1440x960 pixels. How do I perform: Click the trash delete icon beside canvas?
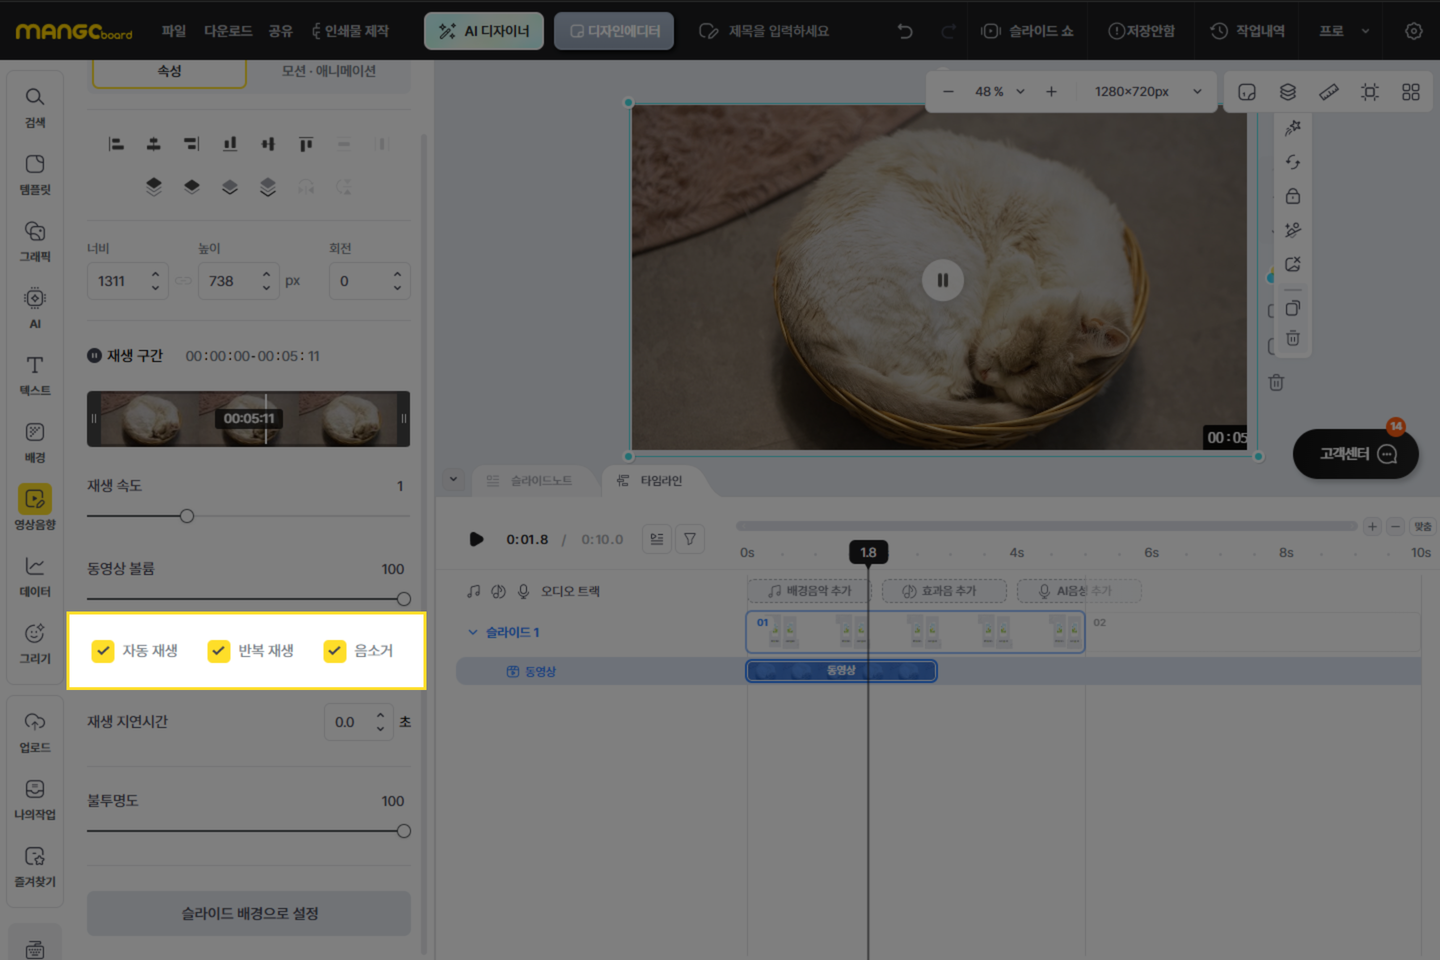coord(1293,338)
